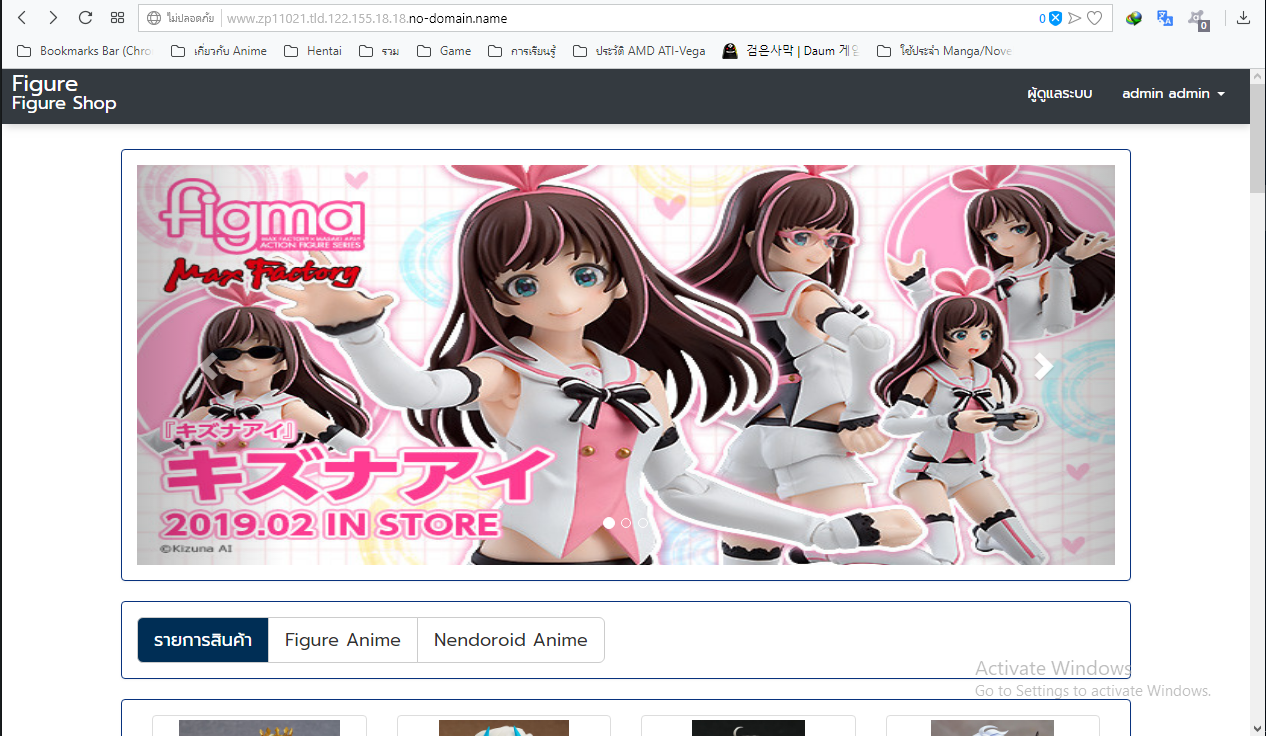Viewport: 1266px width, 736px height.
Task: Open the Google Translate extension
Action: click(x=1165, y=18)
